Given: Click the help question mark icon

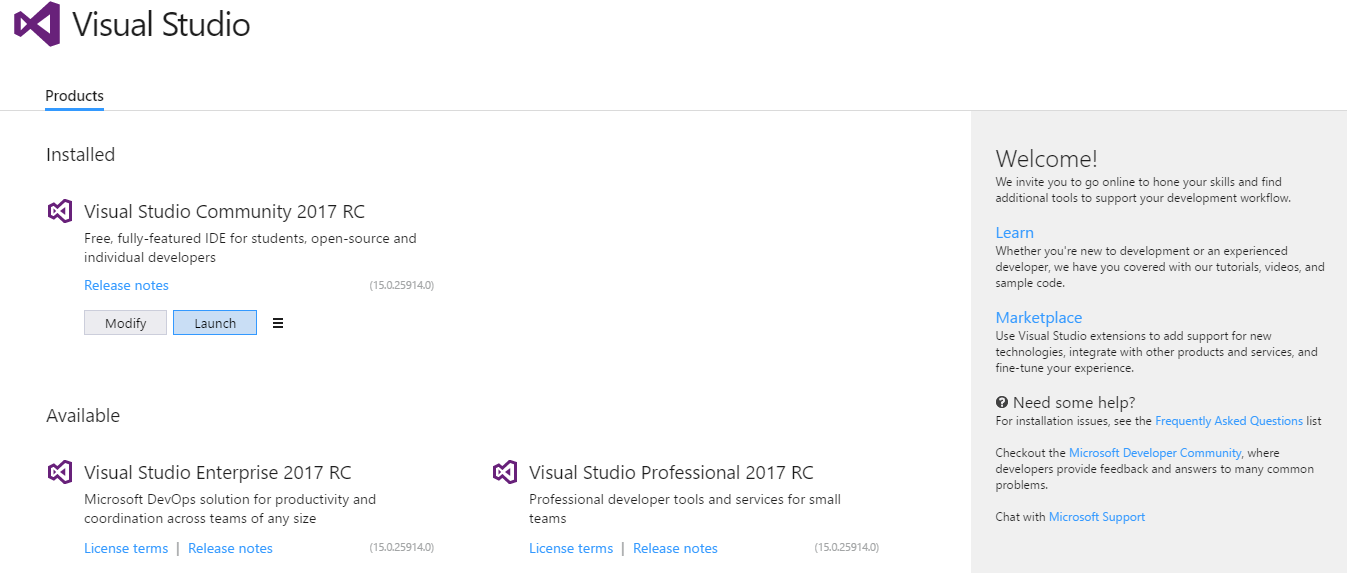Looking at the screenshot, I should pyautogui.click(x=1002, y=403).
